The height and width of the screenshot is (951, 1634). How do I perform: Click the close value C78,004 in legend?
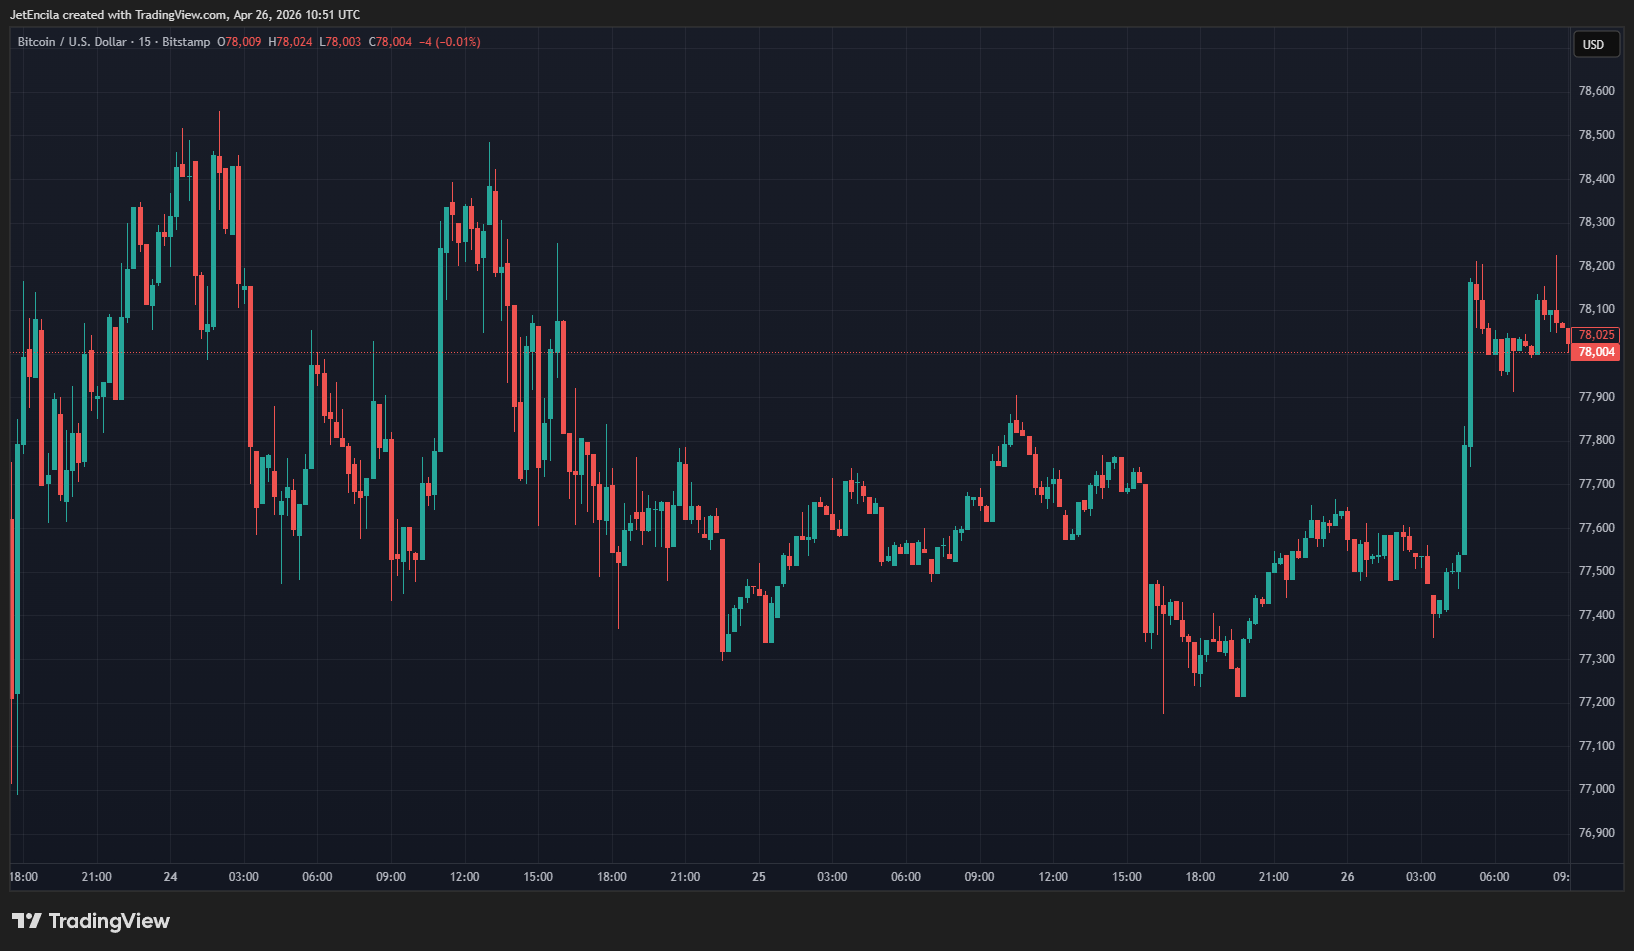click(390, 42)
